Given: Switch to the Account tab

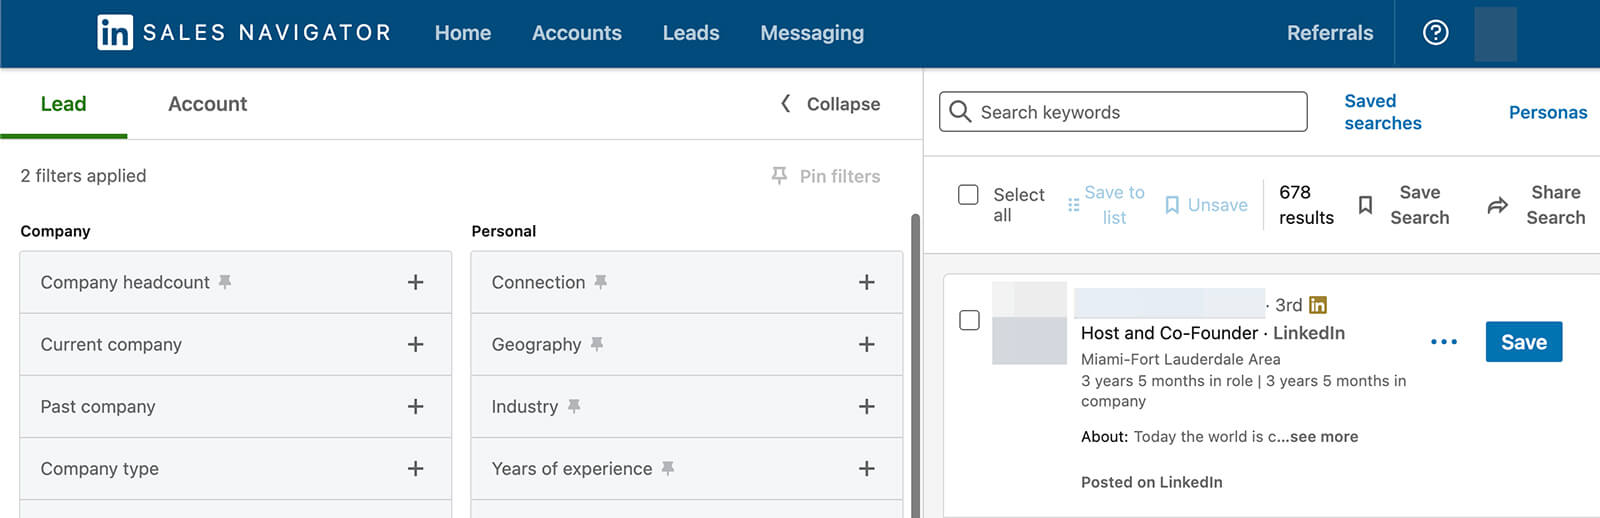Looking at the screenshot, I should tap(207, 104).
